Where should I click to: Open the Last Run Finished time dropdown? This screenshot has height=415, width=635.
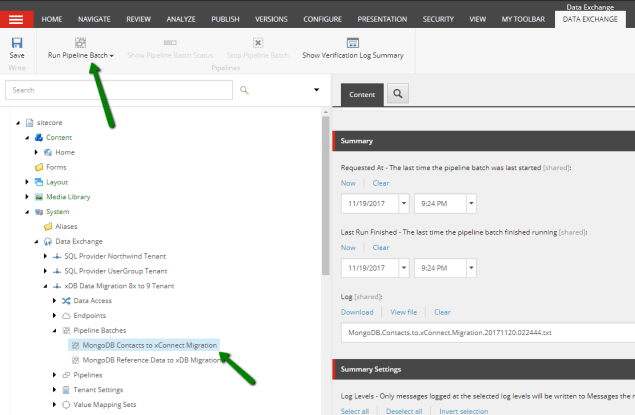point(470,269)
